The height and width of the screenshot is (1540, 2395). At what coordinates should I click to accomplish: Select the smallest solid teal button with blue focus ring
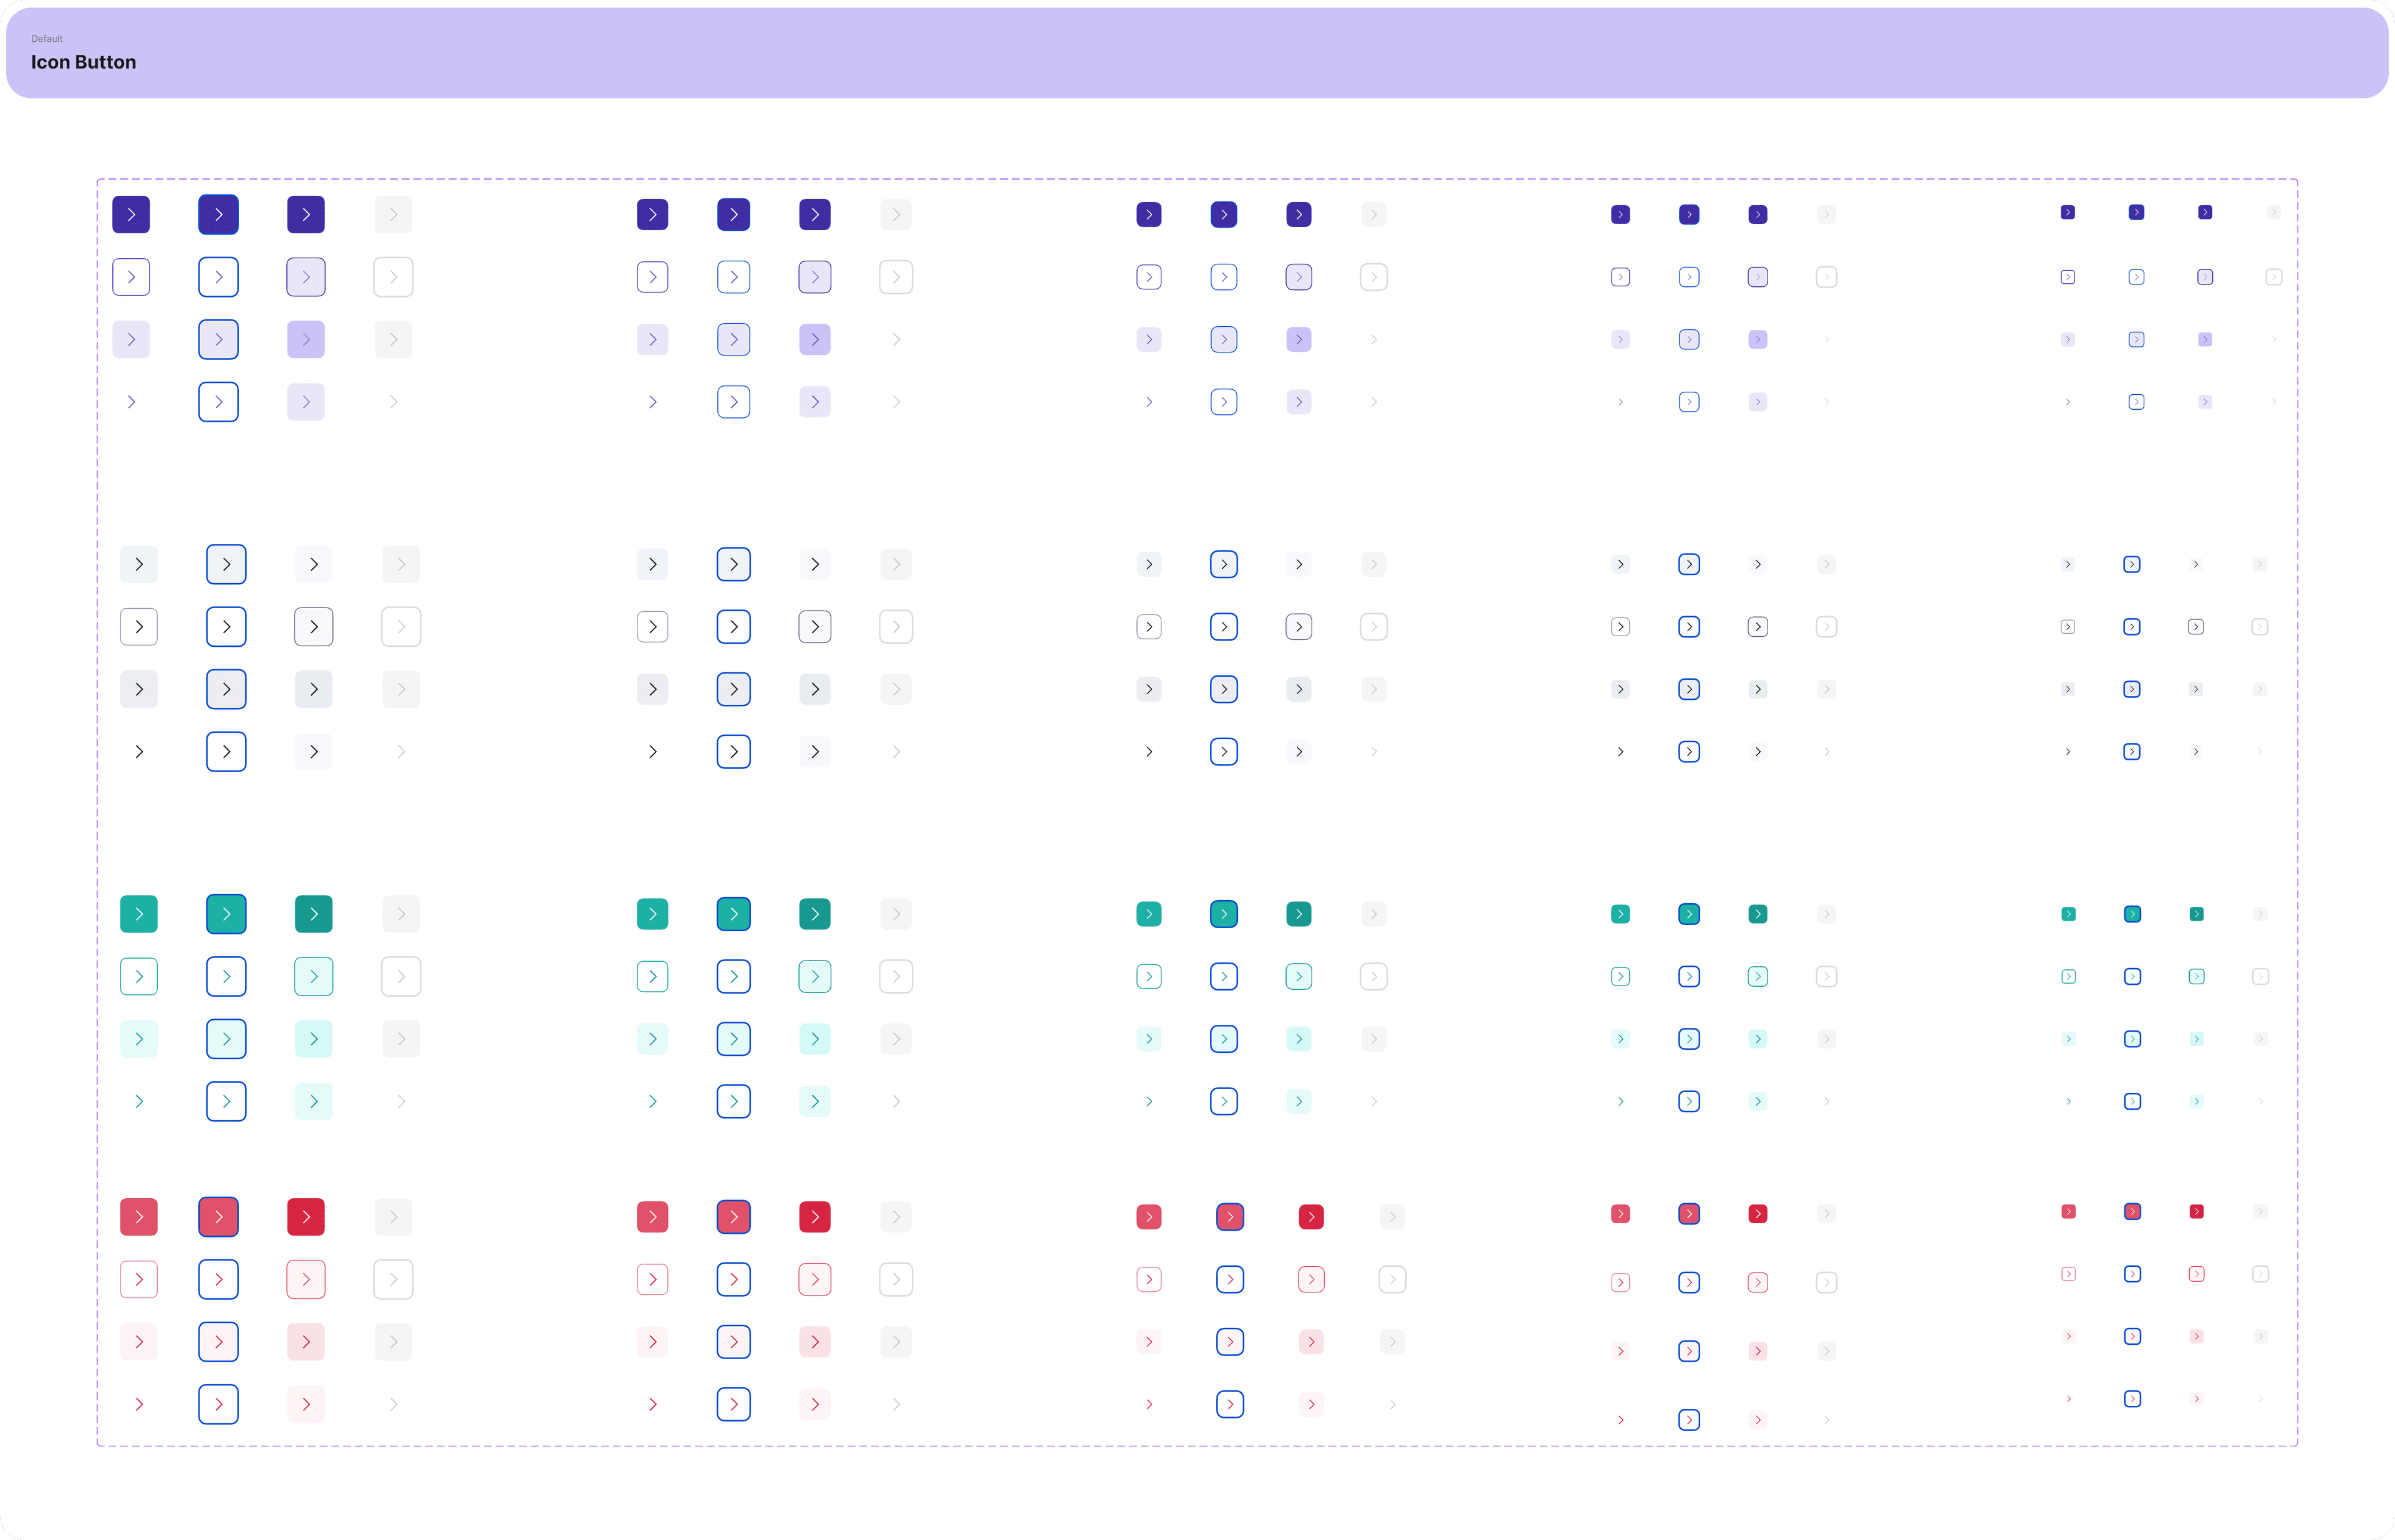[2133, 914]
